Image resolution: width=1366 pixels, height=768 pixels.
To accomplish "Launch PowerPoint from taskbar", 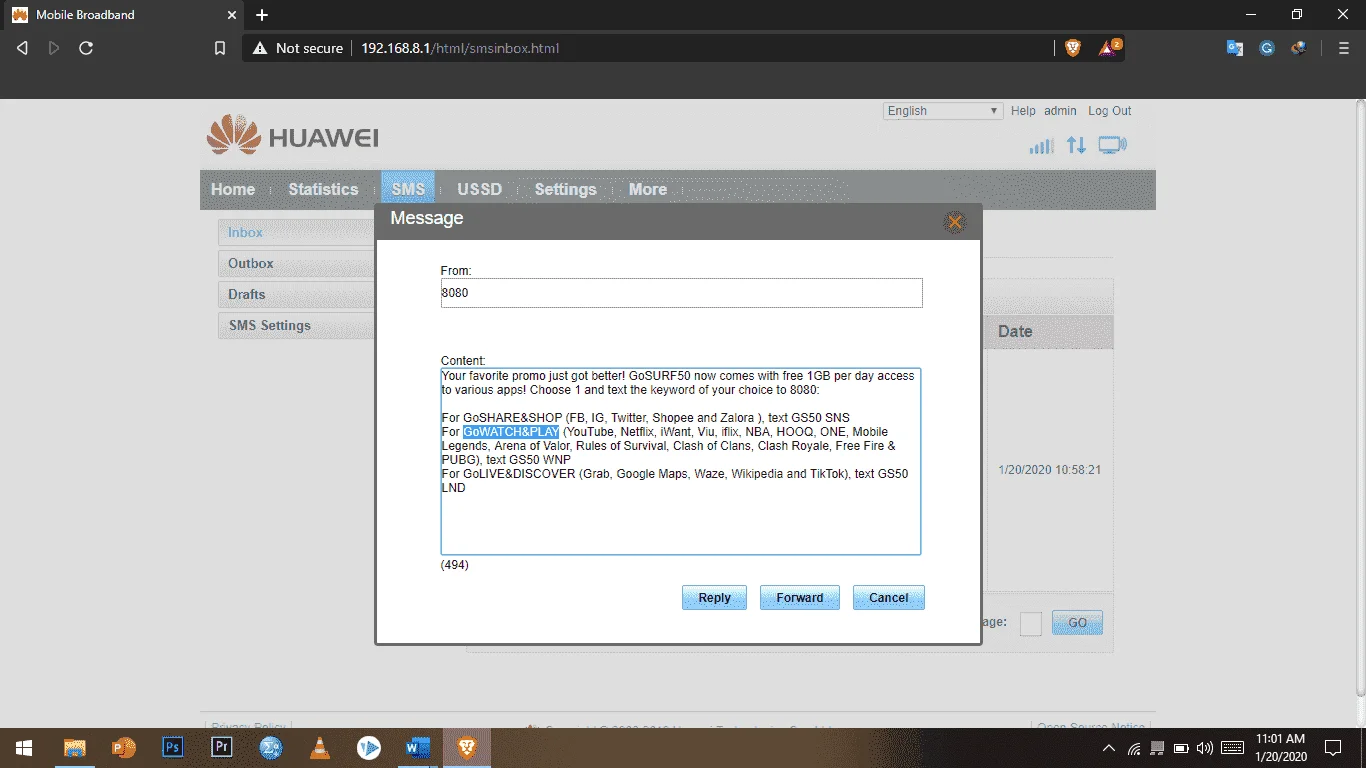I will [x=124, y=747].
